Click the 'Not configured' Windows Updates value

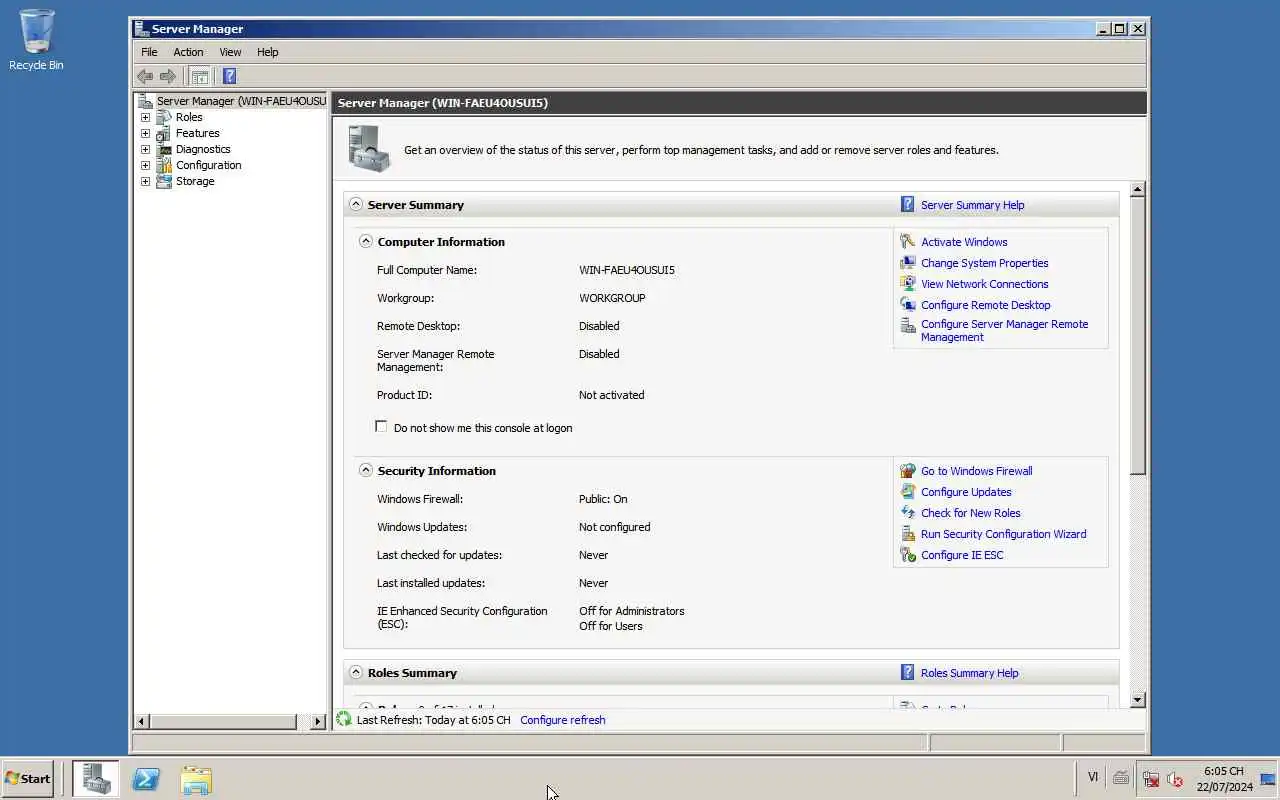[614, 527]
